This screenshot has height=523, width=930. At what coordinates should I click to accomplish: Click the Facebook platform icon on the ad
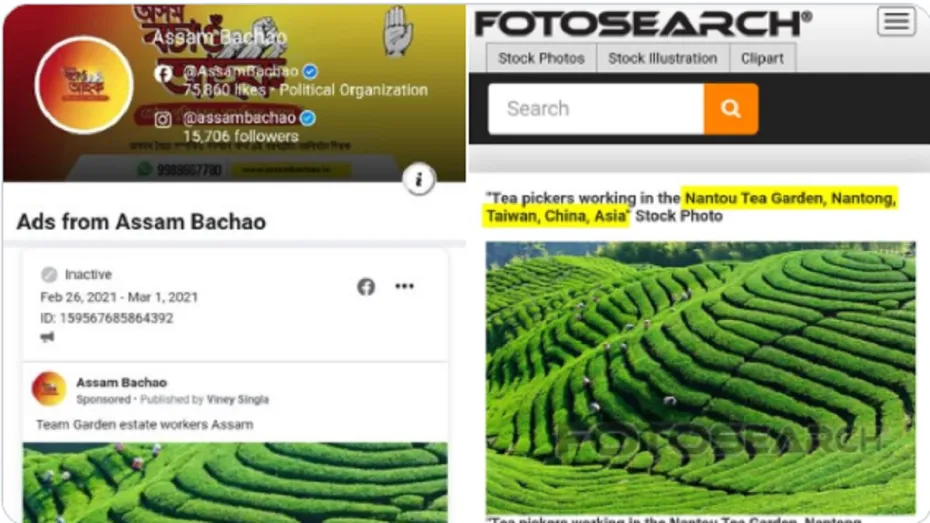click(366, 286)
